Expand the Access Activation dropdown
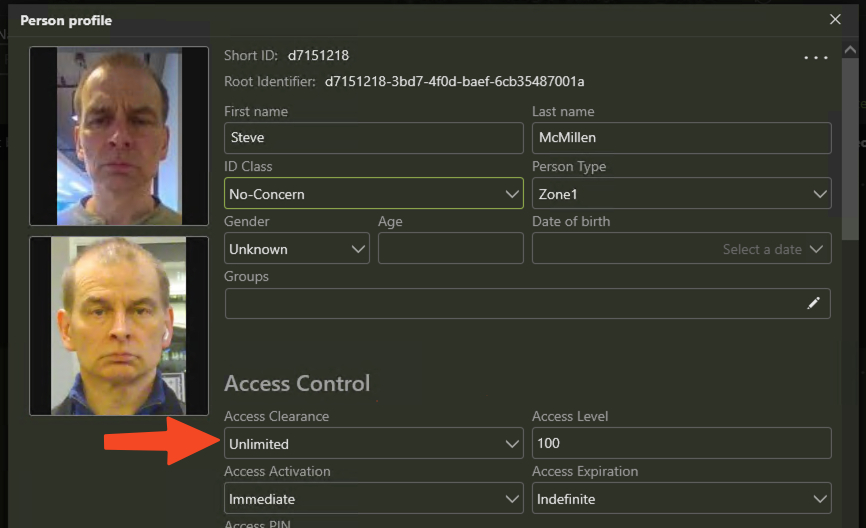The image size is (866, 528). pos(373,498)
